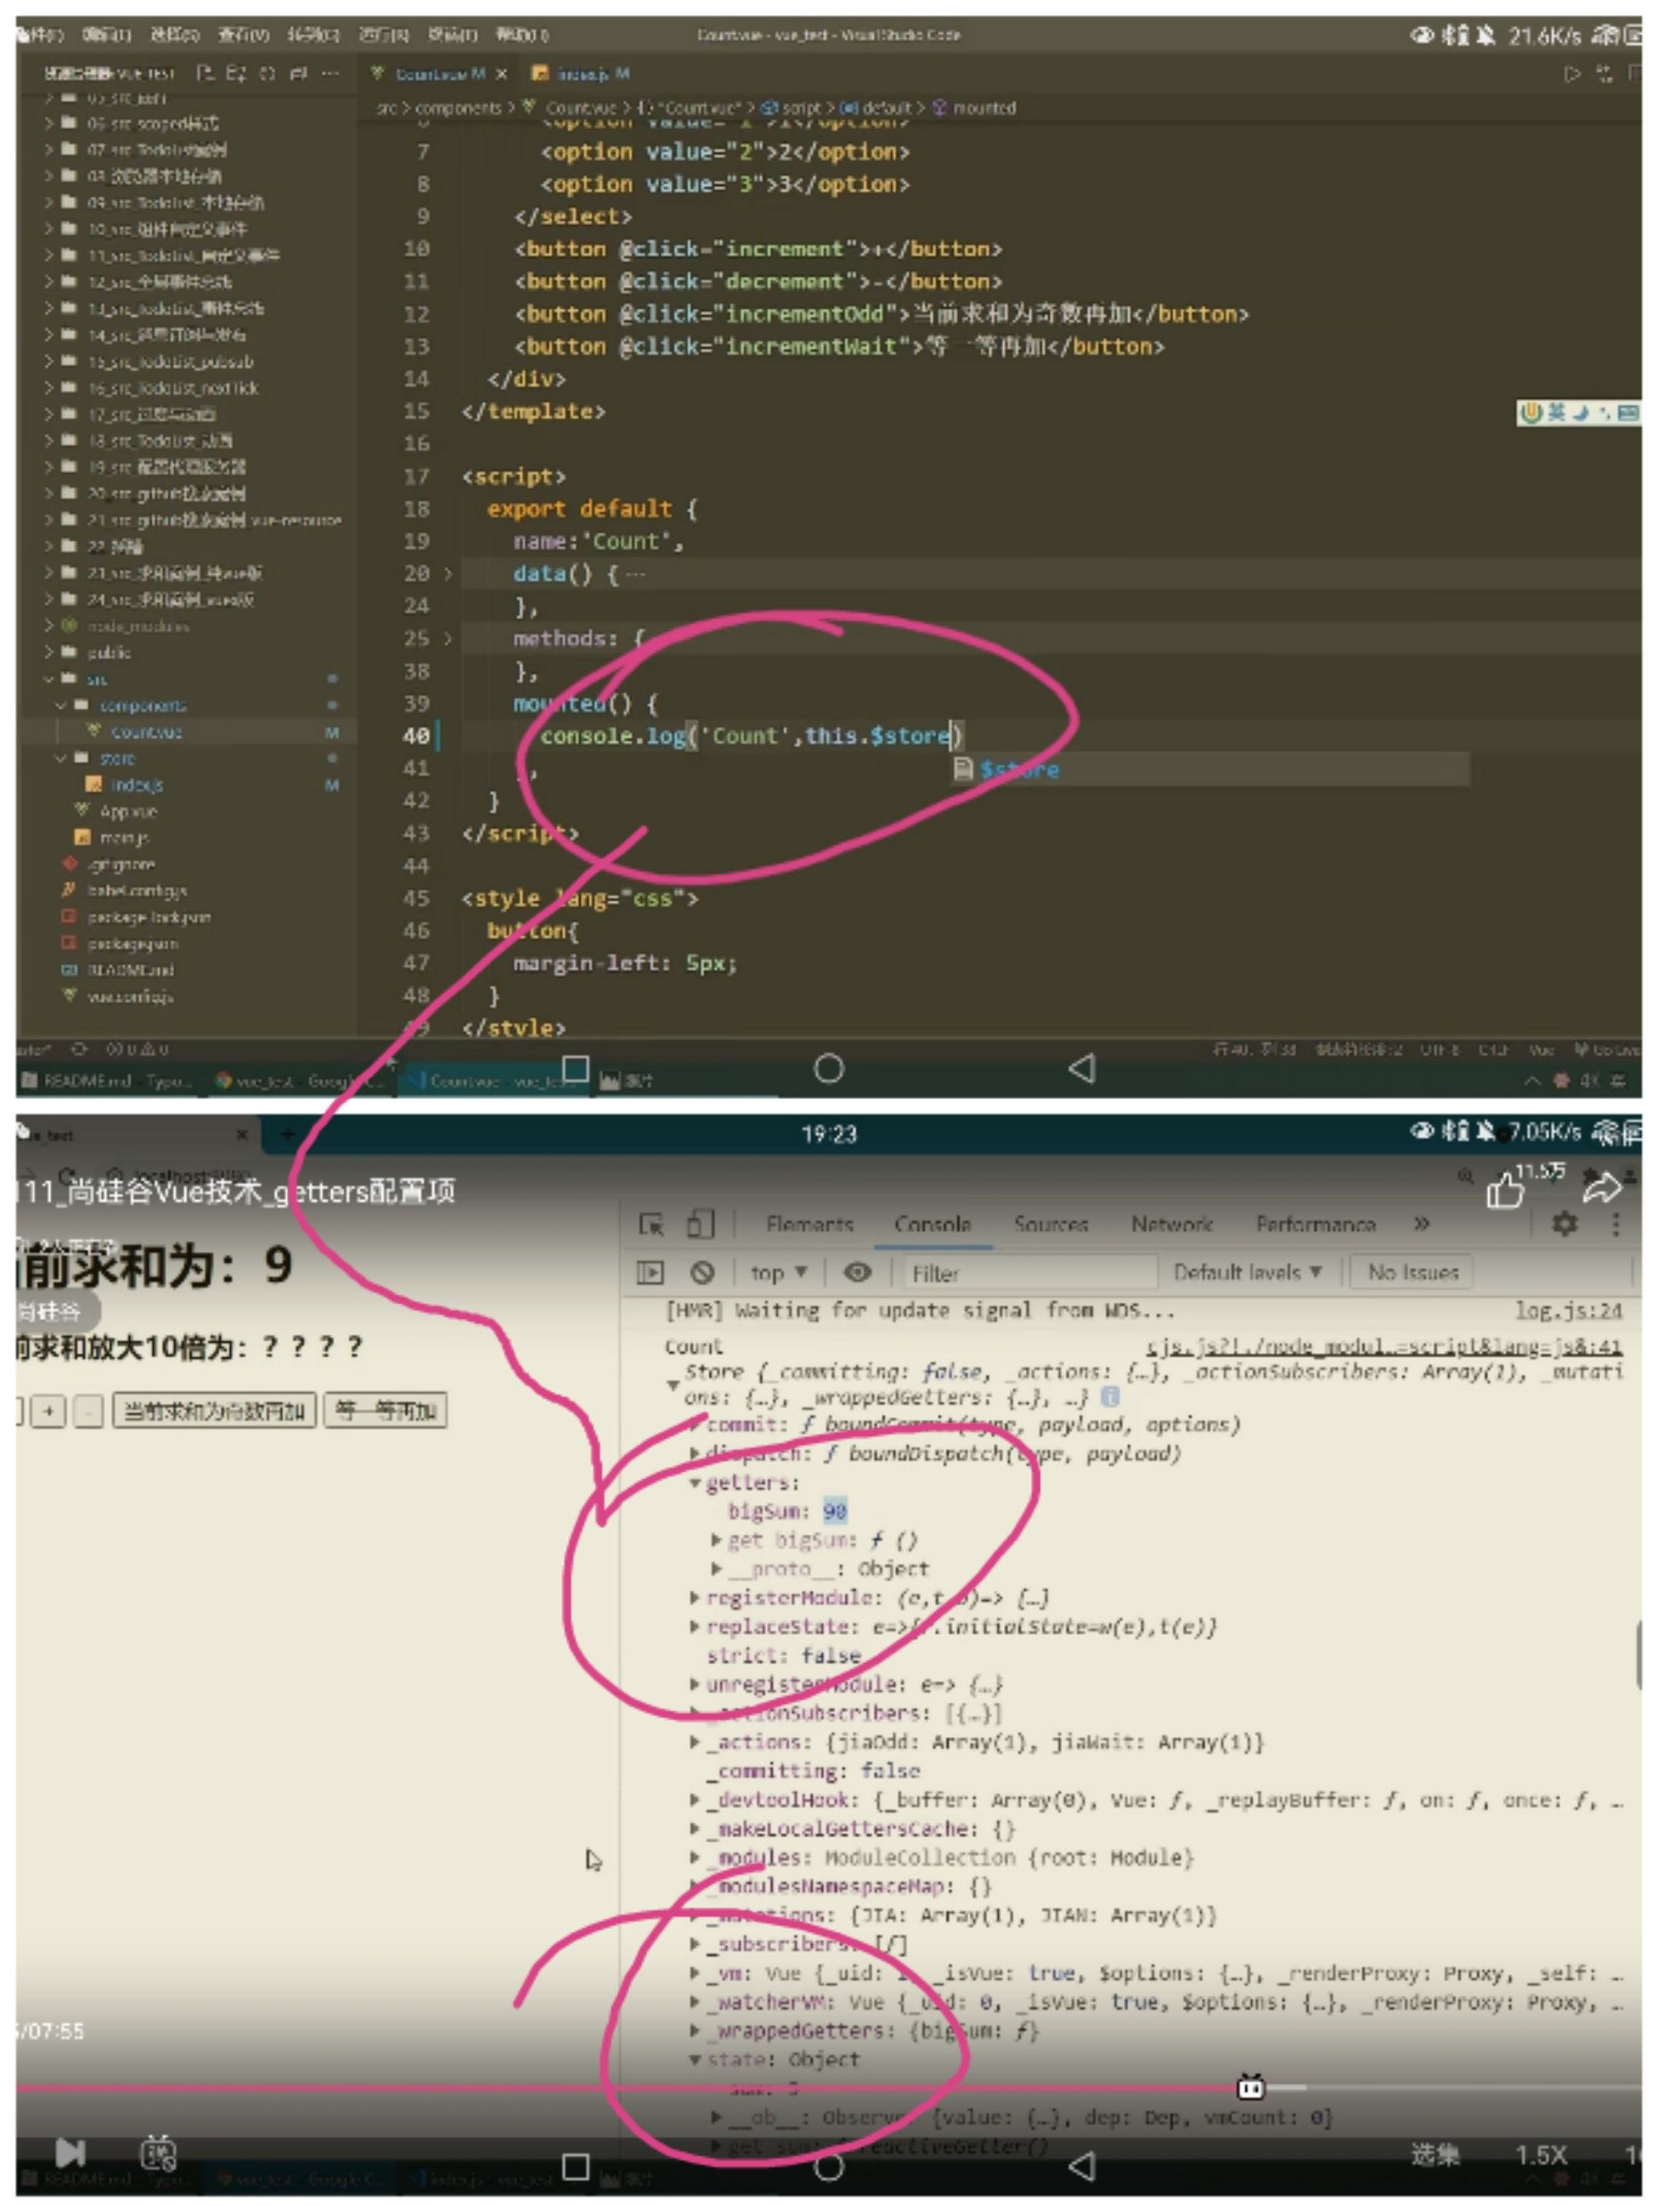Show the console sidebar panel icon

coord(650,1272)
